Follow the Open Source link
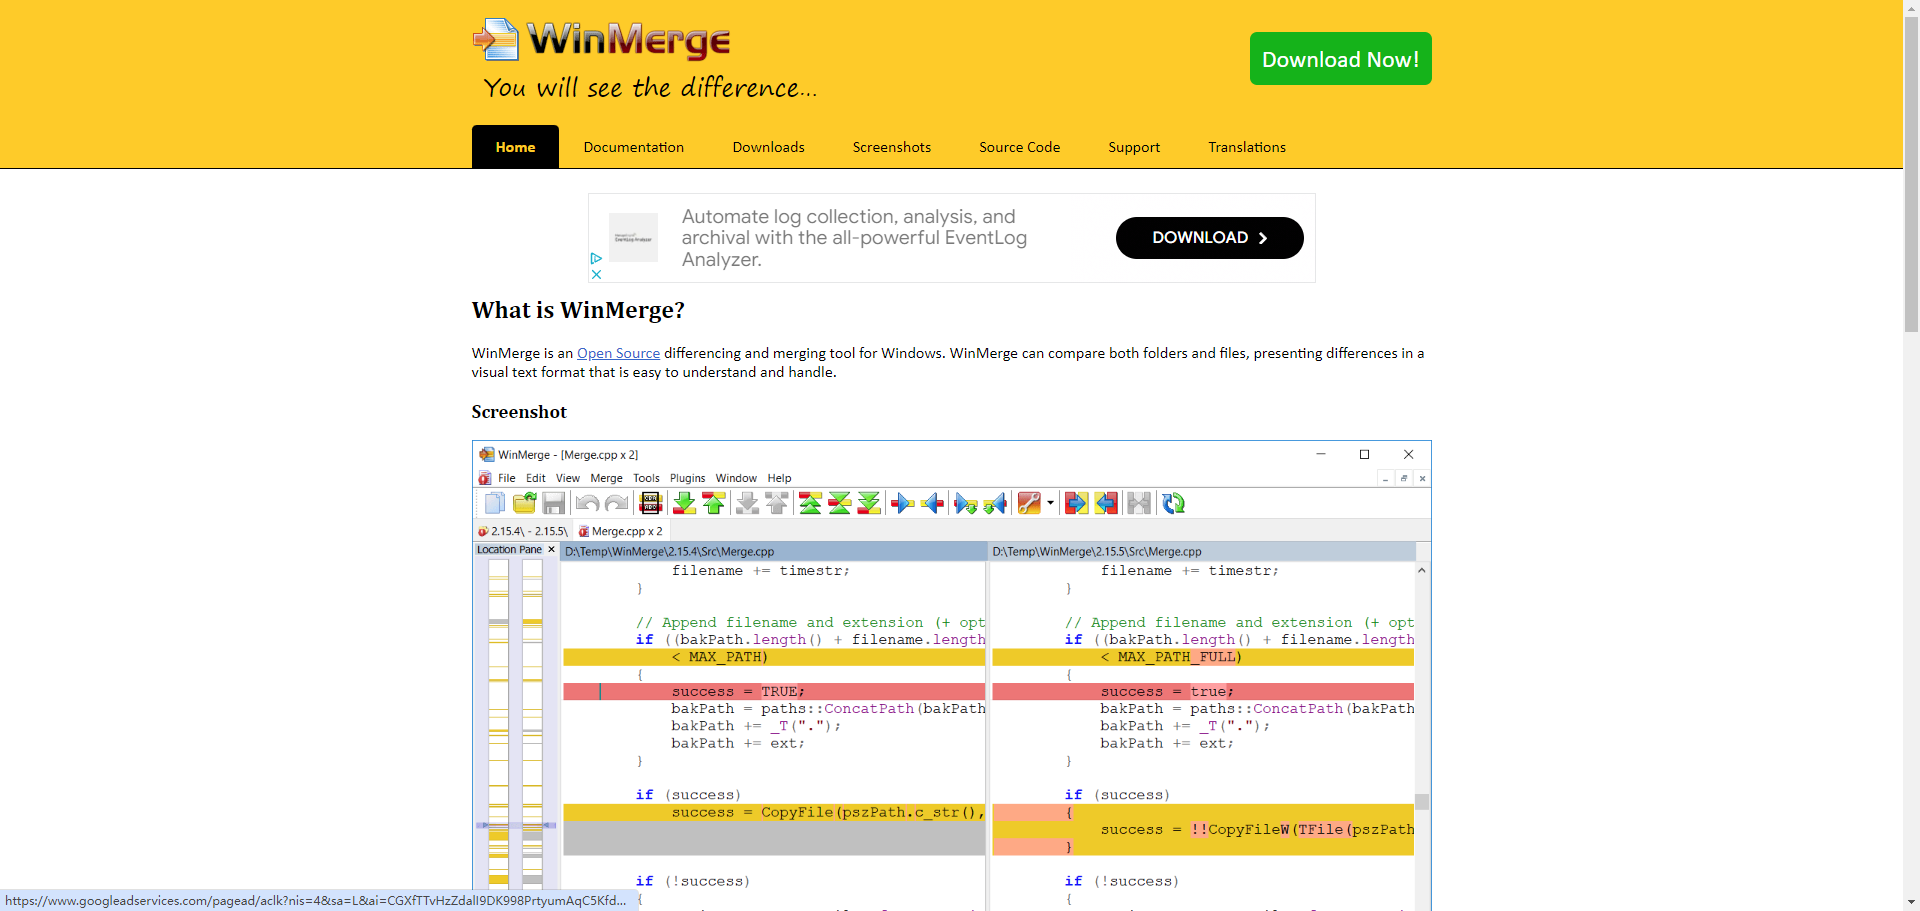Screen dimensions: 1920x911 618,353
